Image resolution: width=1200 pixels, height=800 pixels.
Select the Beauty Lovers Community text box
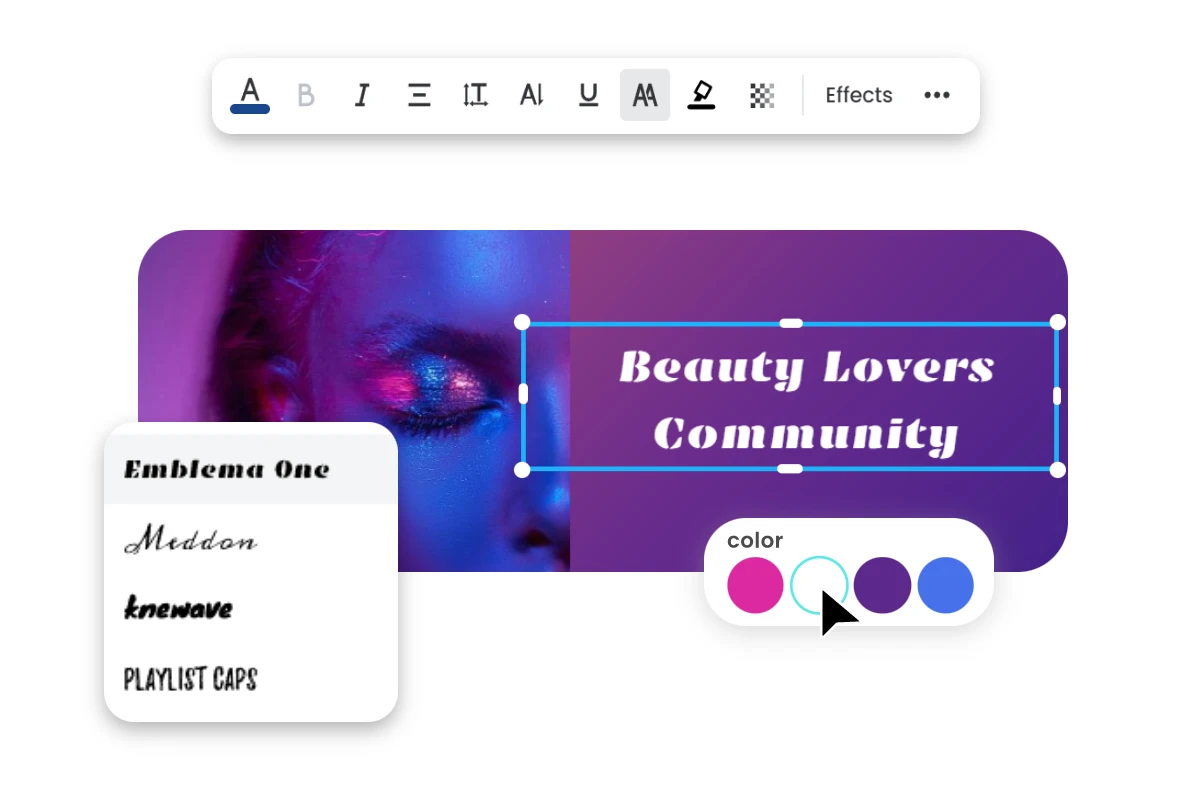790,396
